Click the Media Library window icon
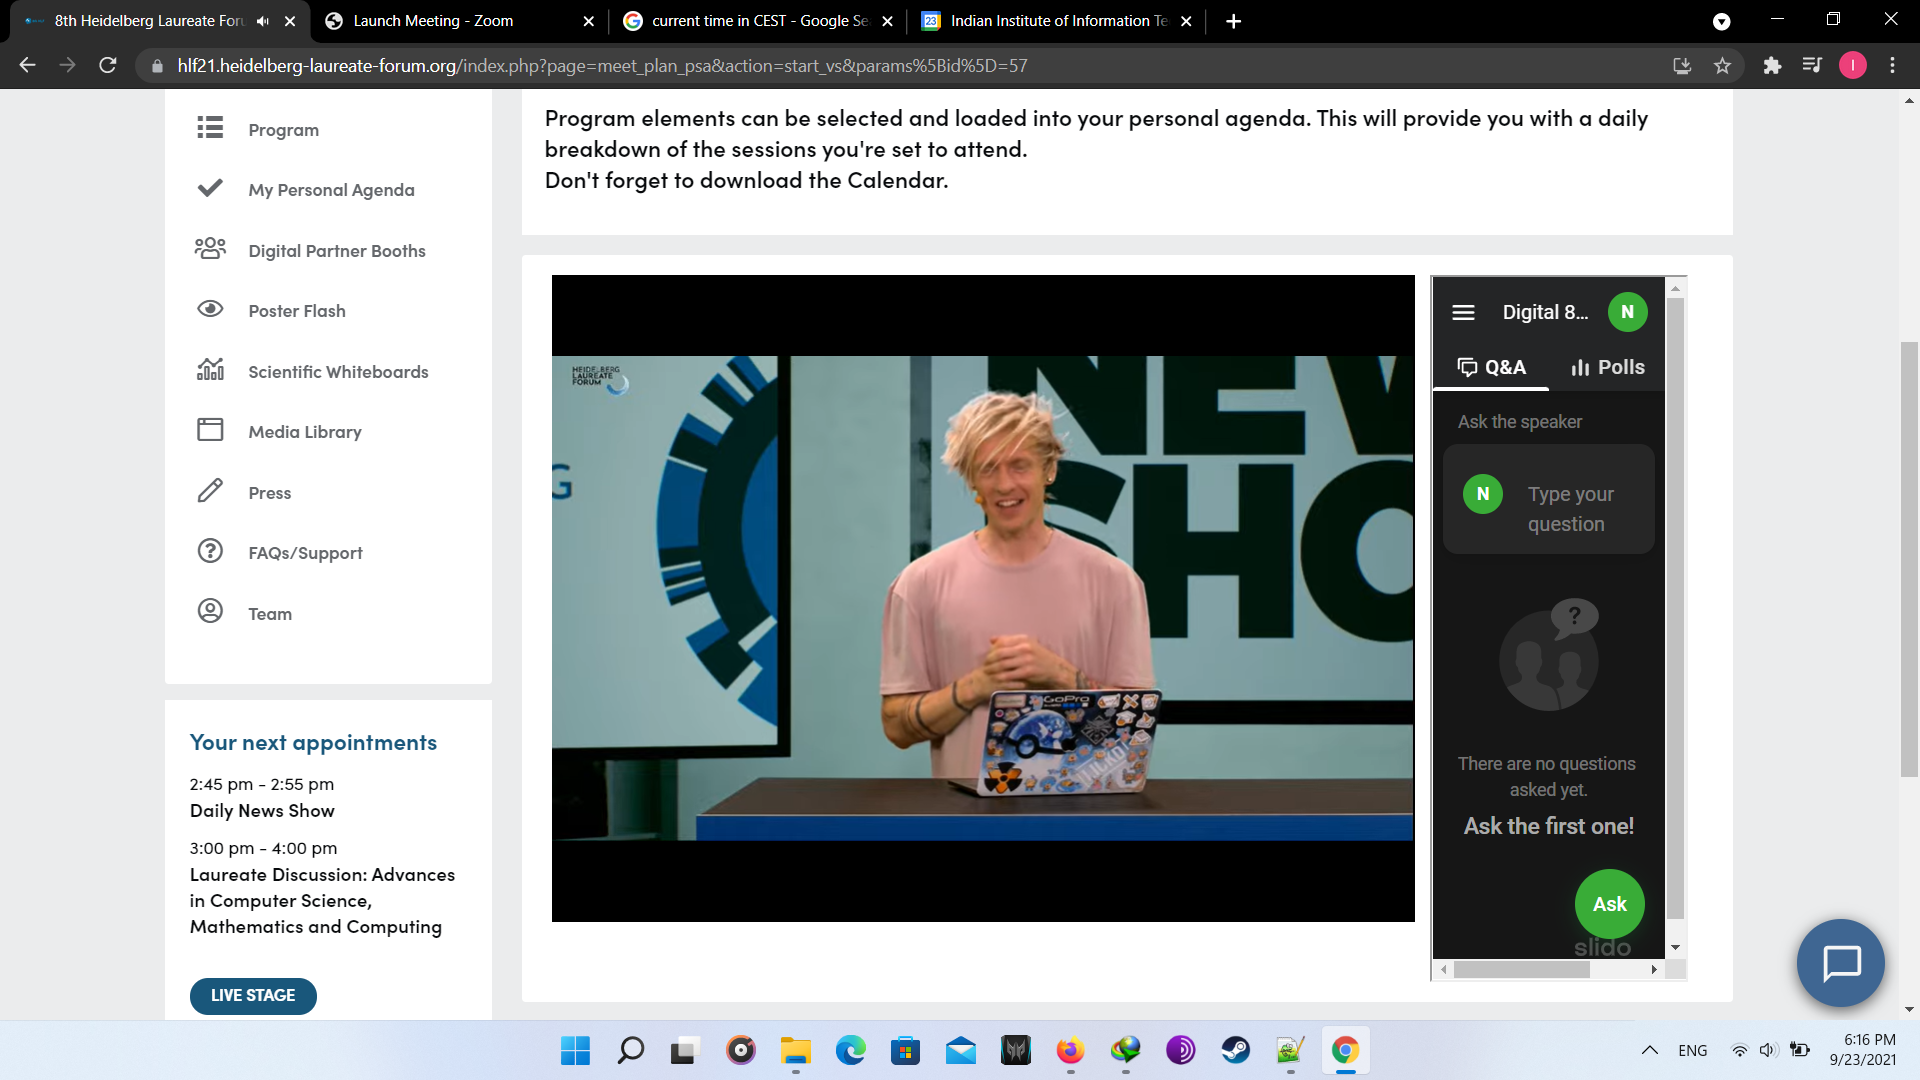The image size is (1920, 1080). pyautogui.click(x=210, y=430)
